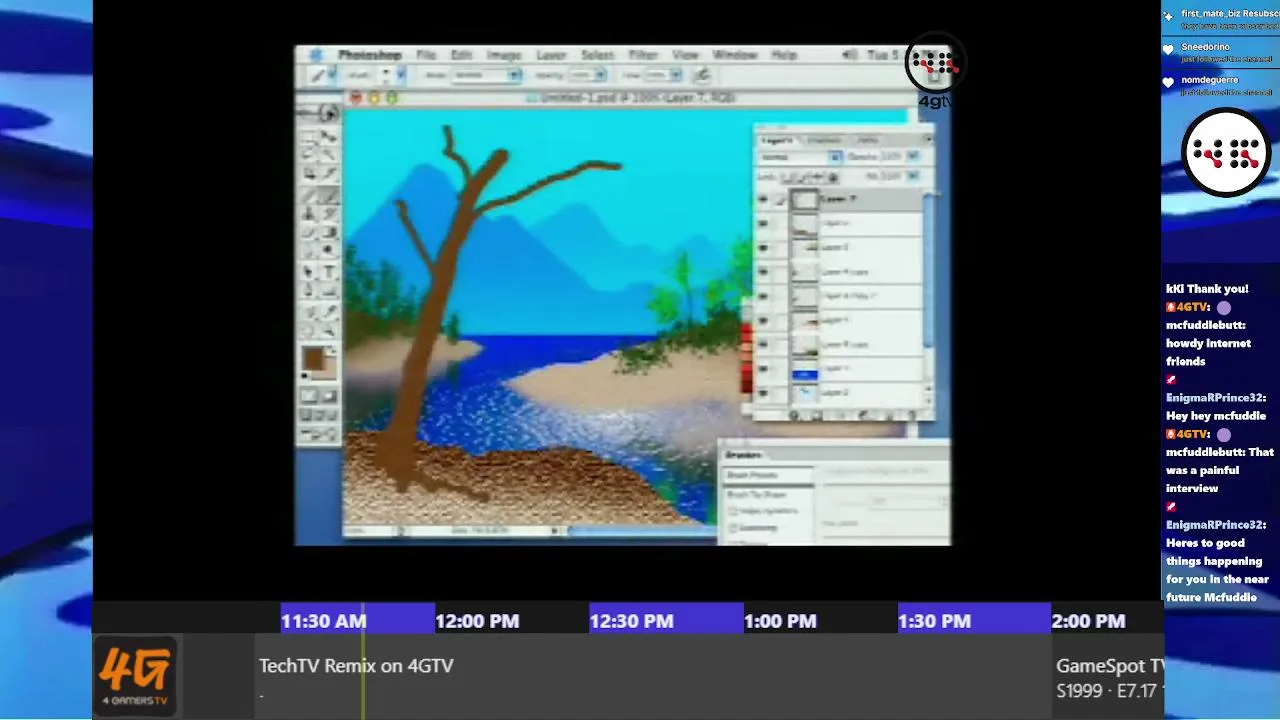Choose the Magic Wand tool

click(328, 154)
